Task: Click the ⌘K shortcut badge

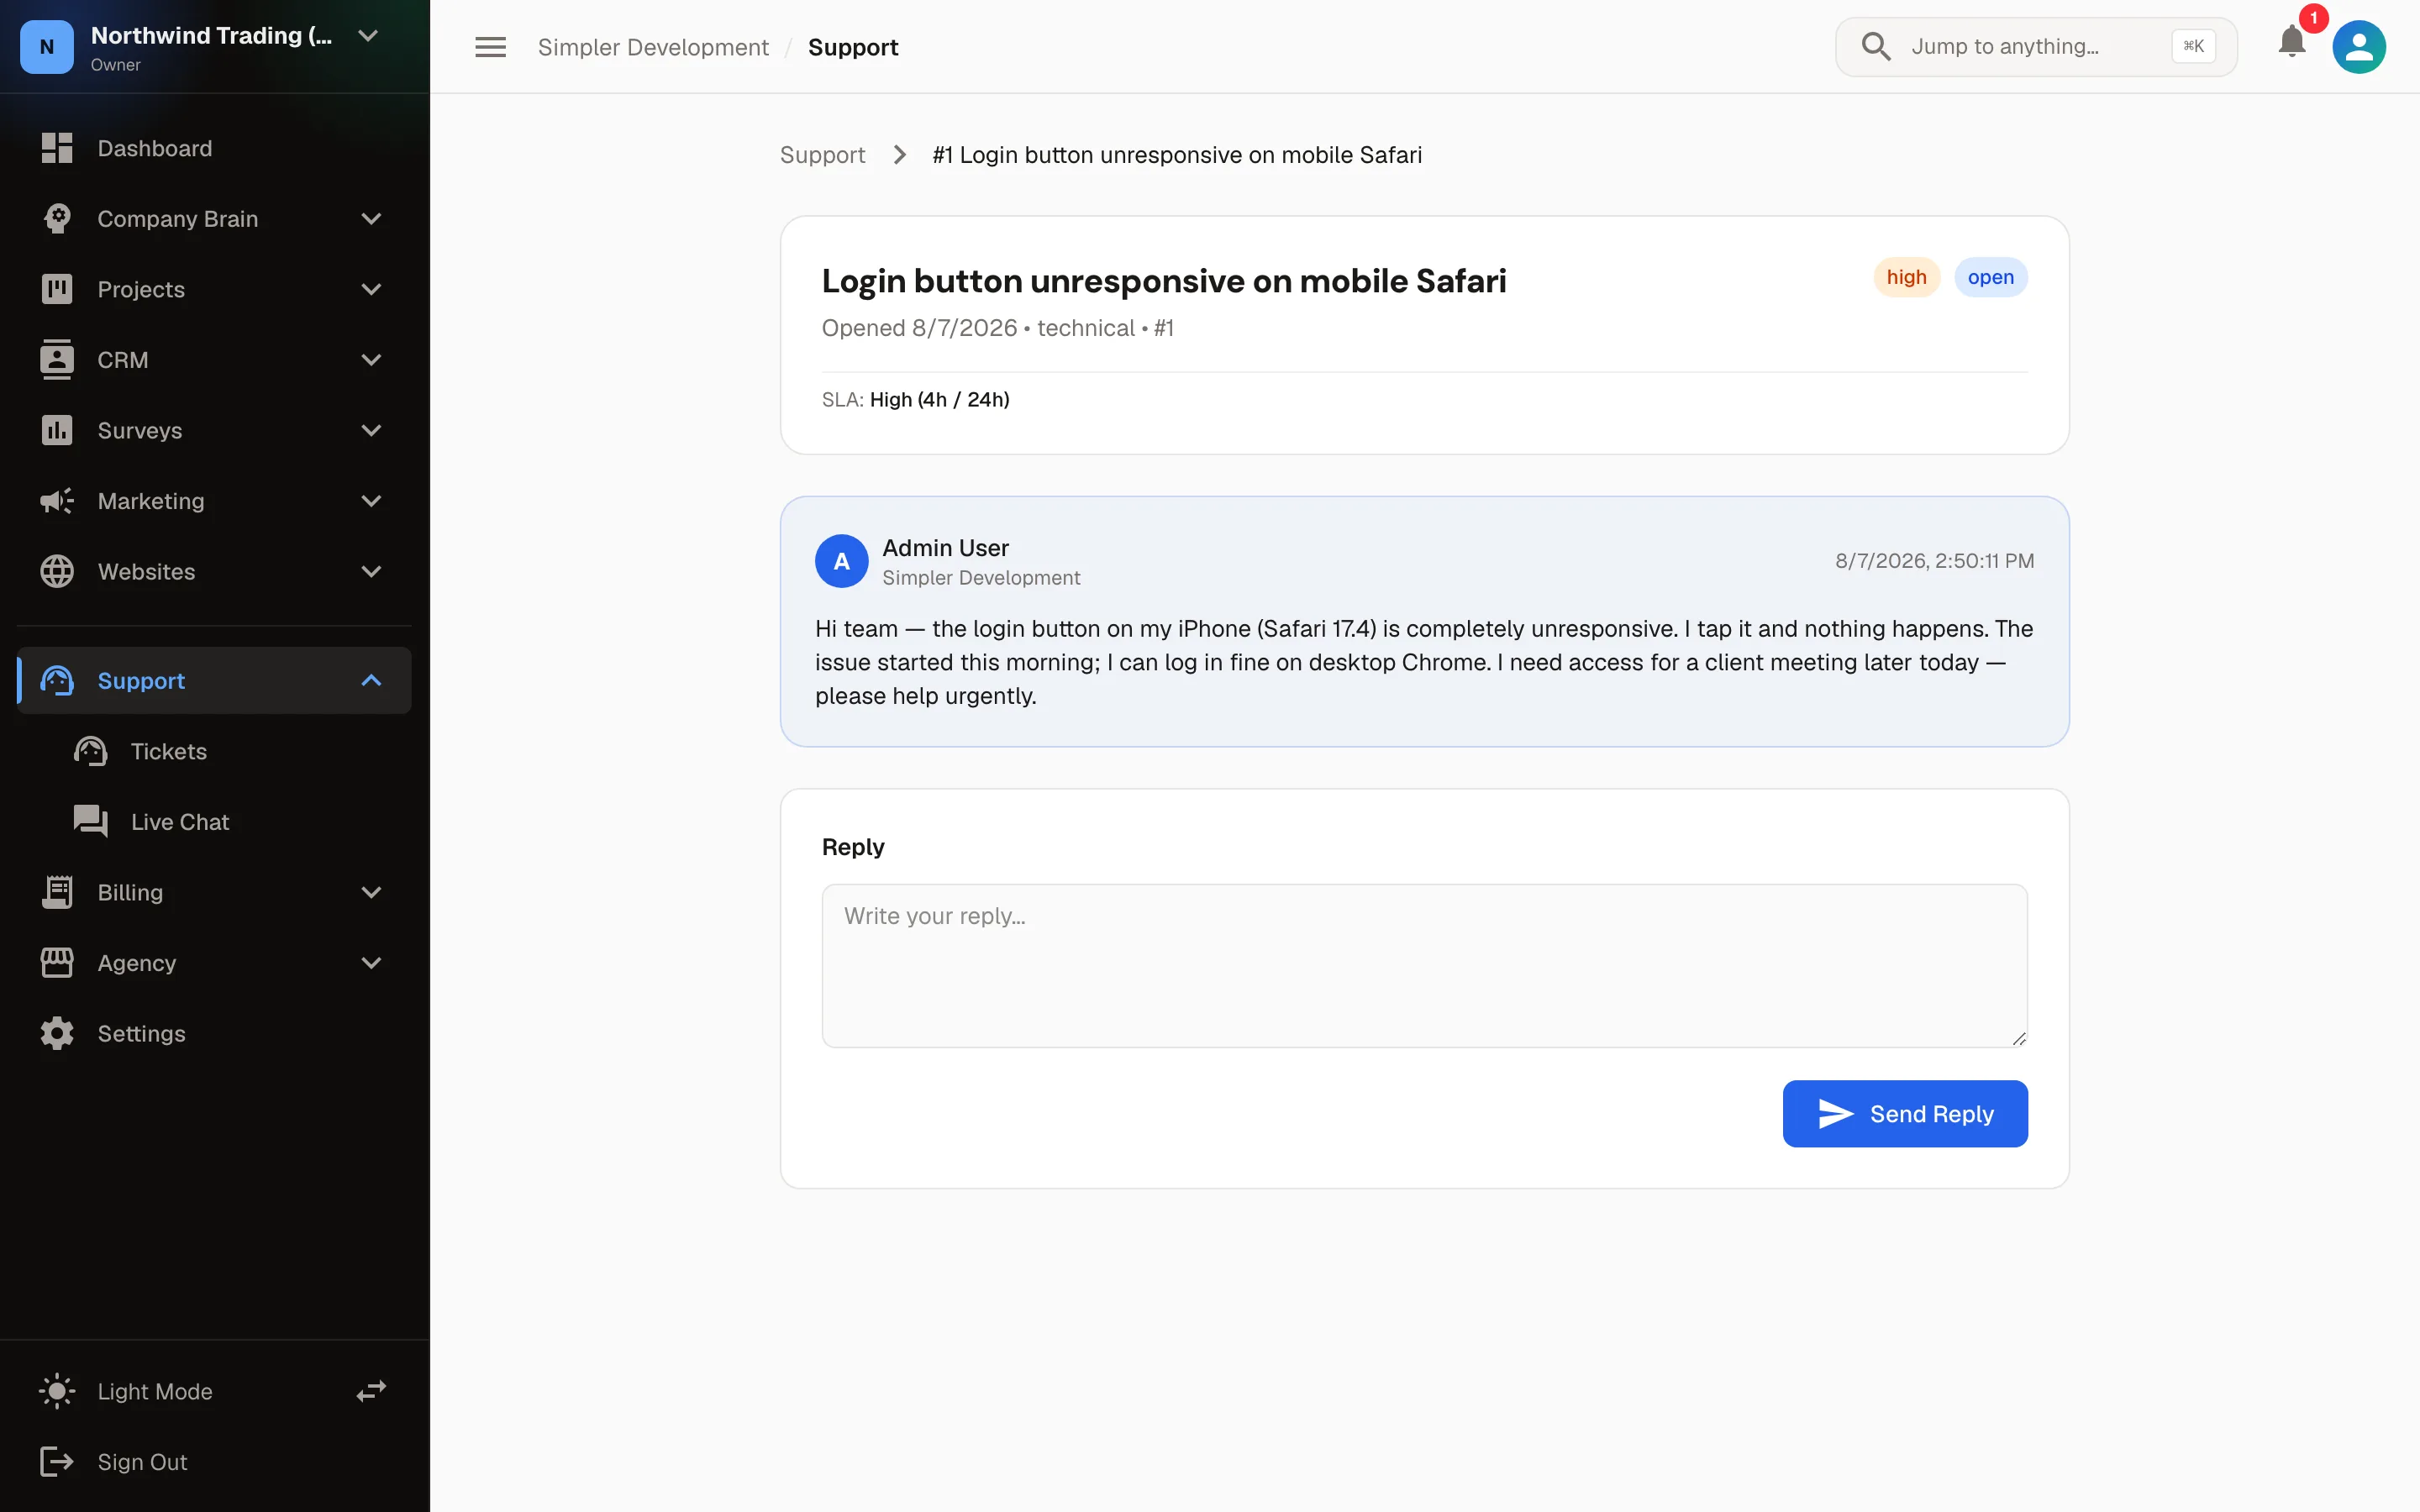Action: point(2193,46)
